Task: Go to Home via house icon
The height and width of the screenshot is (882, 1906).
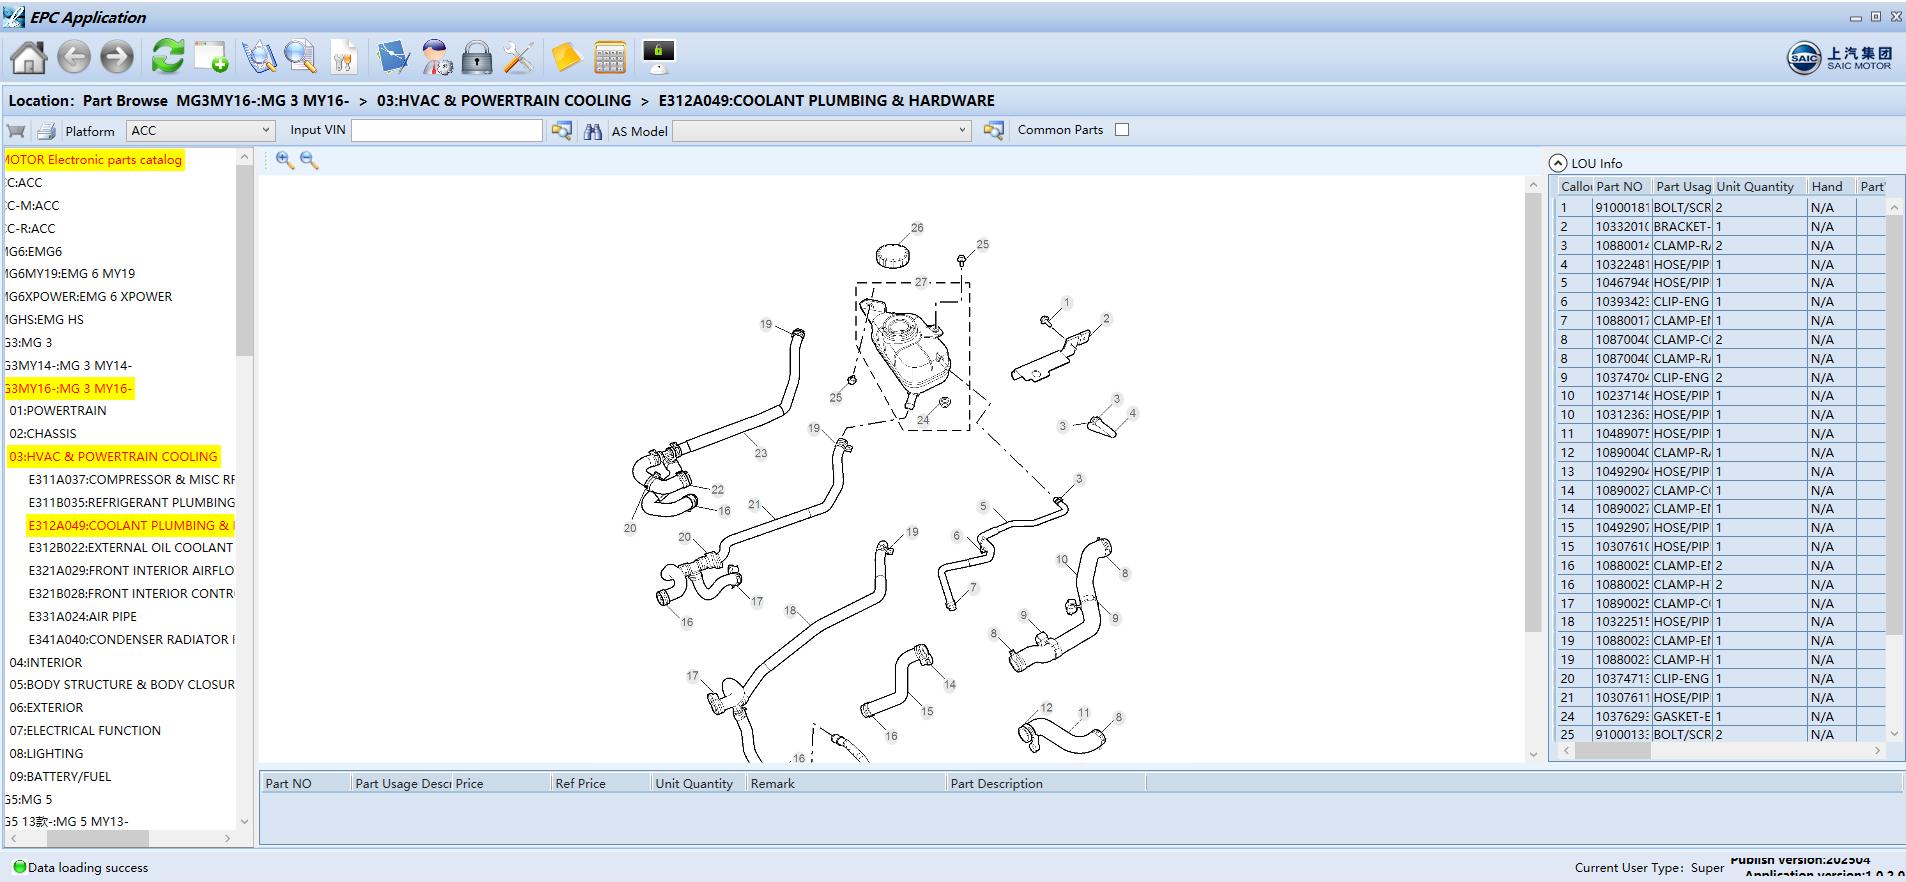Action: point(28,57)
